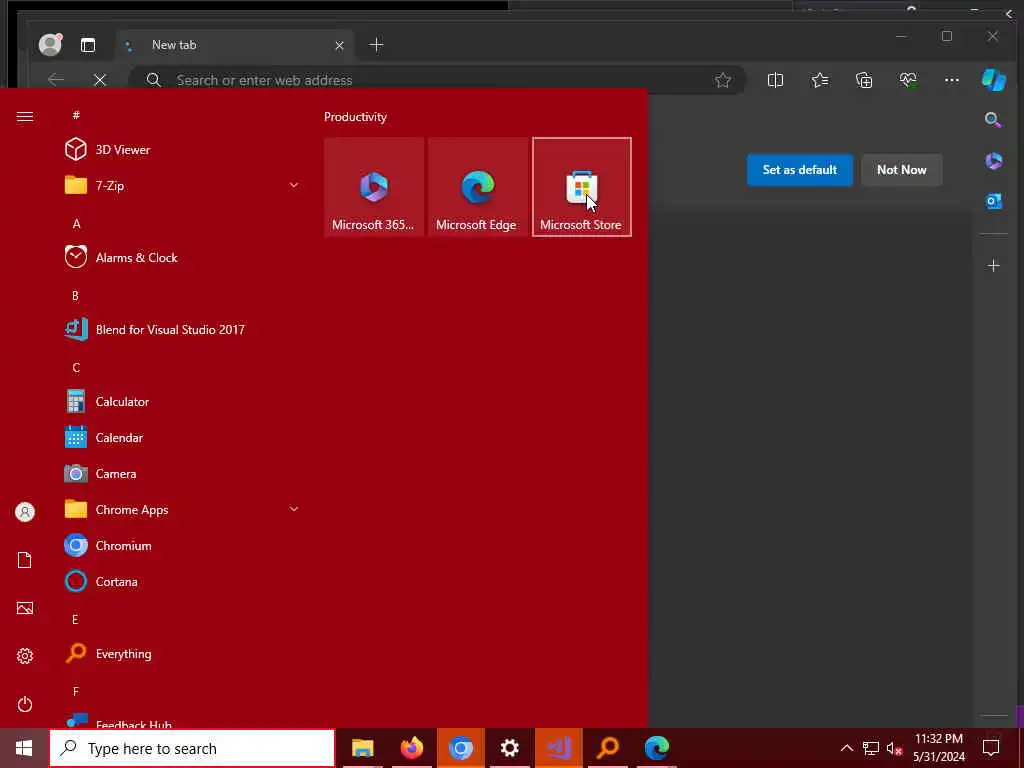Viewport: 1024px width, 768px height.
Task: Open Outlook in Edge sidebar
Action: pos(993,202)
